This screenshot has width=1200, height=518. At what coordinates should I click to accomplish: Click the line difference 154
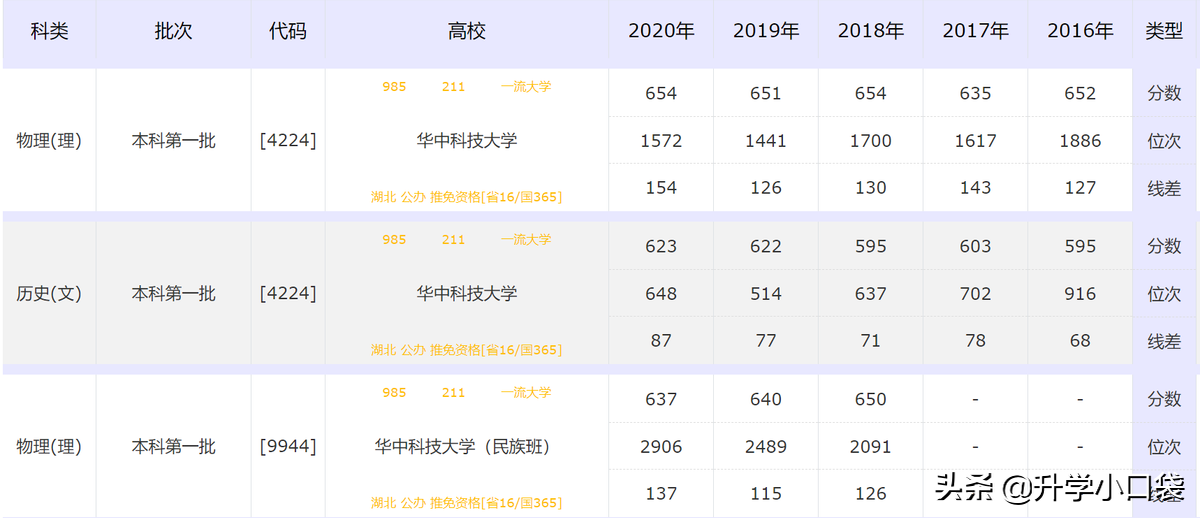[x=661, y=188]
